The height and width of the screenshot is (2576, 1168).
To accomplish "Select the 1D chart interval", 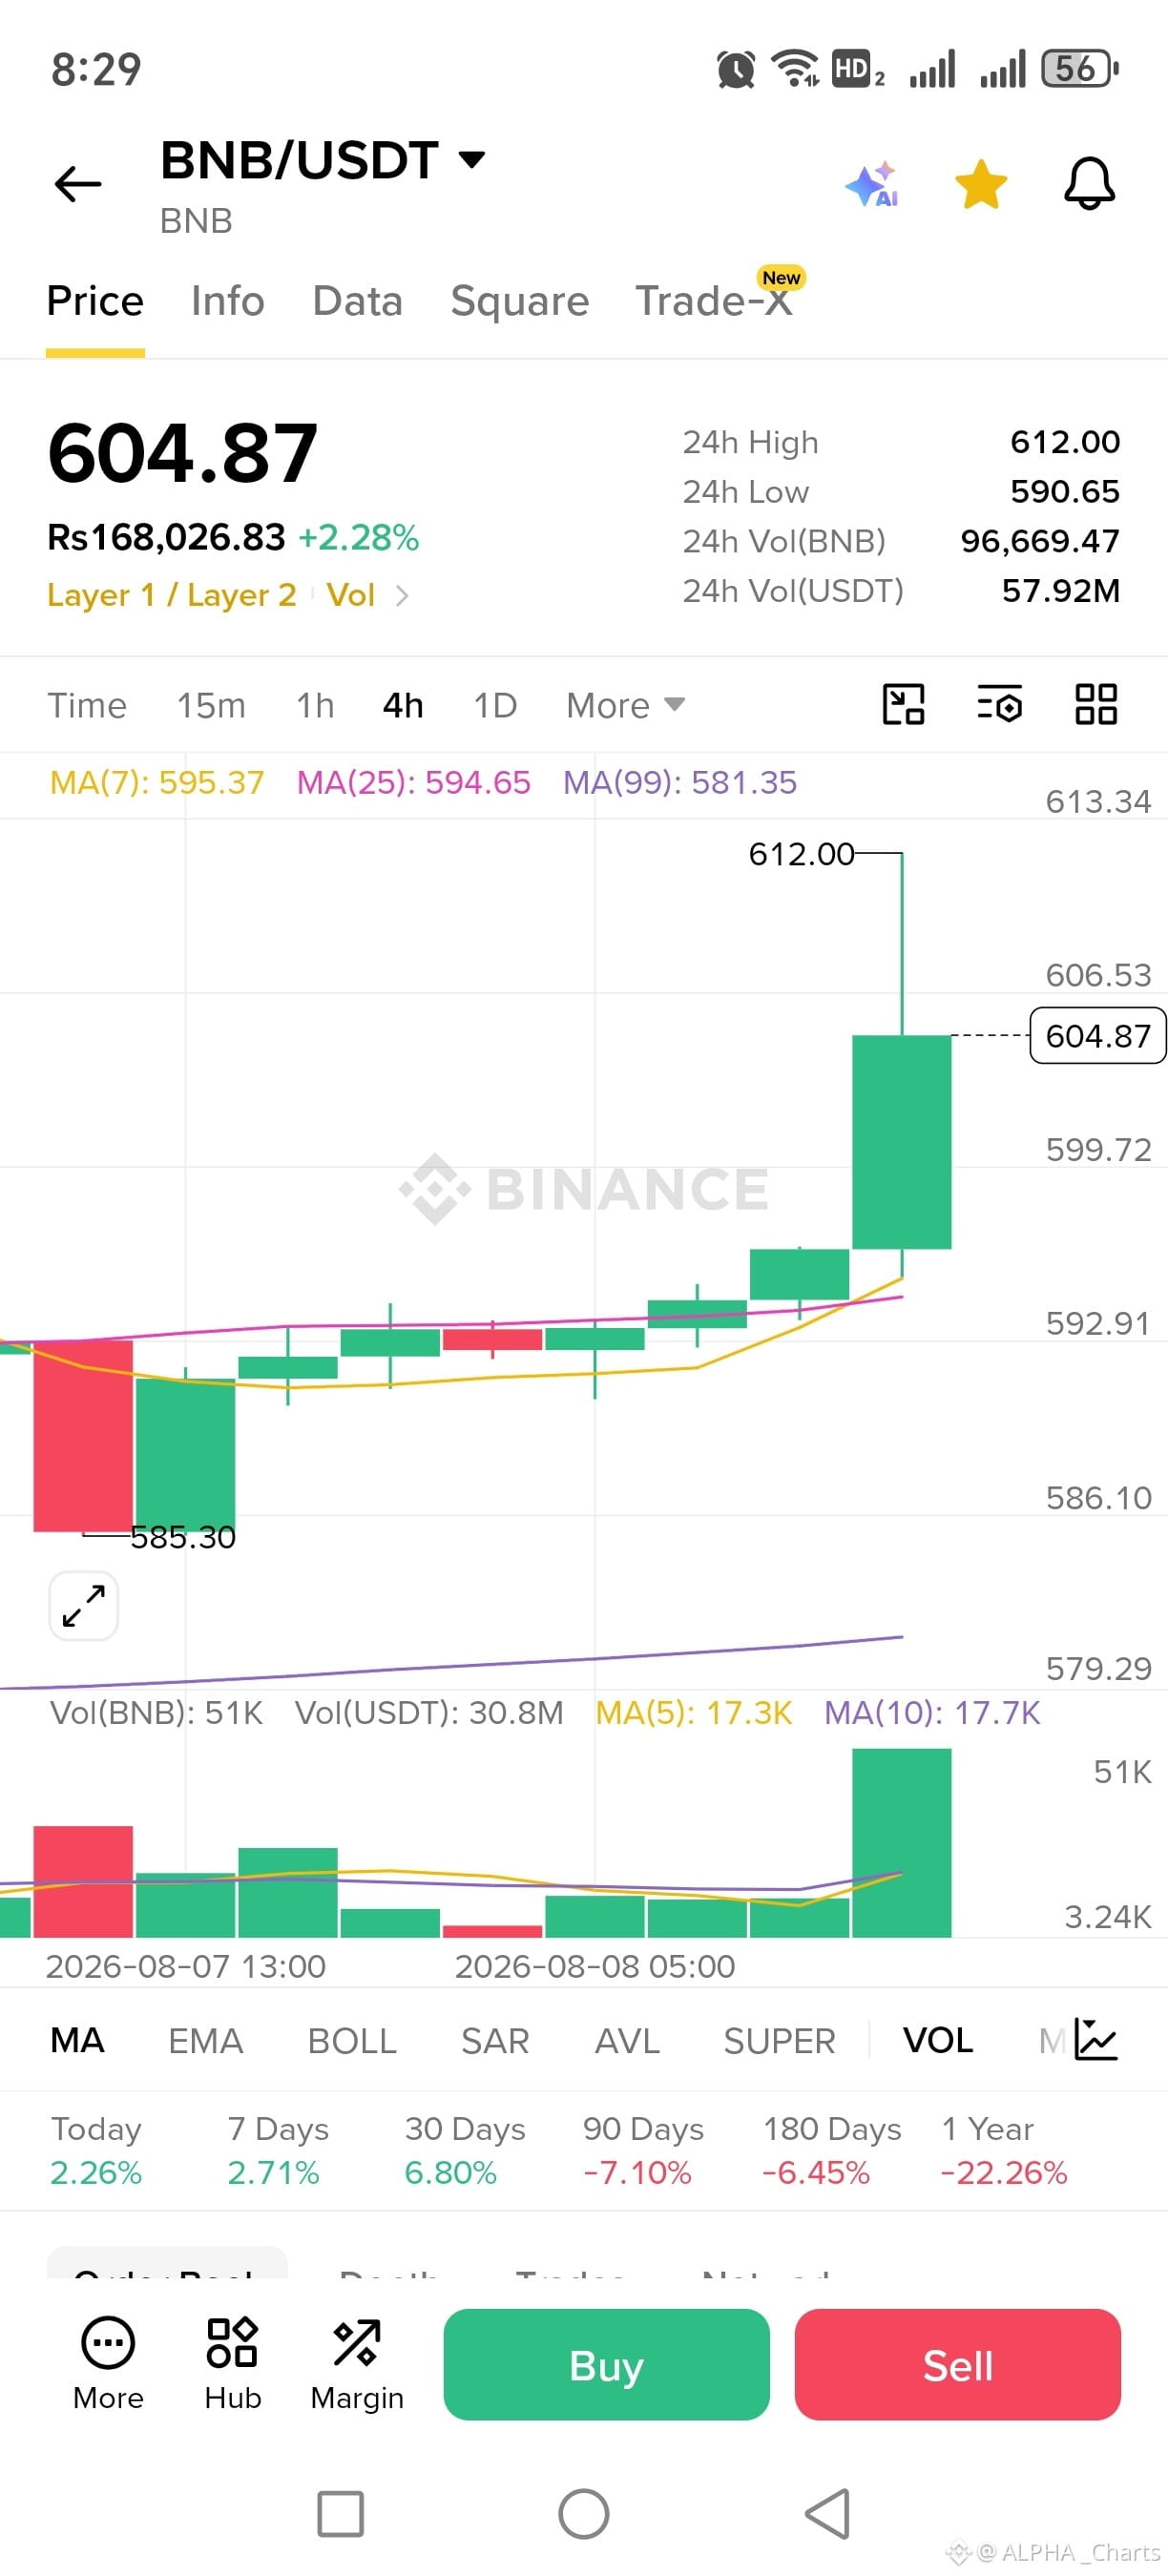I will 495,705.
